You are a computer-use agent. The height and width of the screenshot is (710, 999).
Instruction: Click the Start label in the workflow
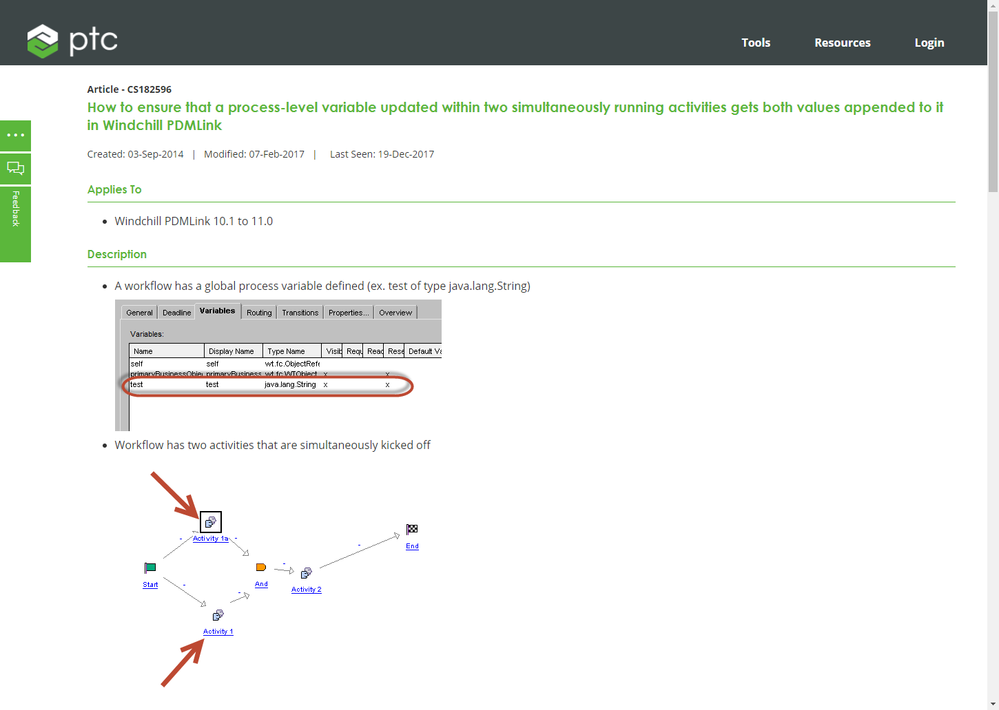[150, 584]
